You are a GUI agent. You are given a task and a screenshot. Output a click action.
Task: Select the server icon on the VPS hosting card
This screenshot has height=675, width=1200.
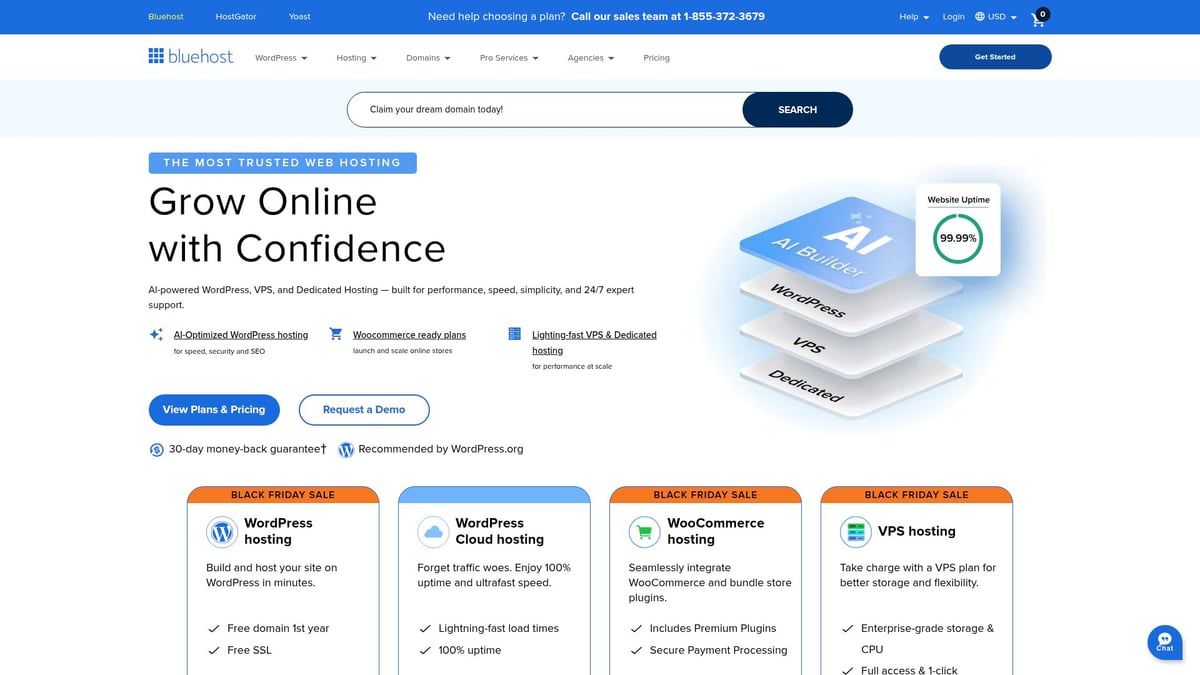click(x=855, y=531)
